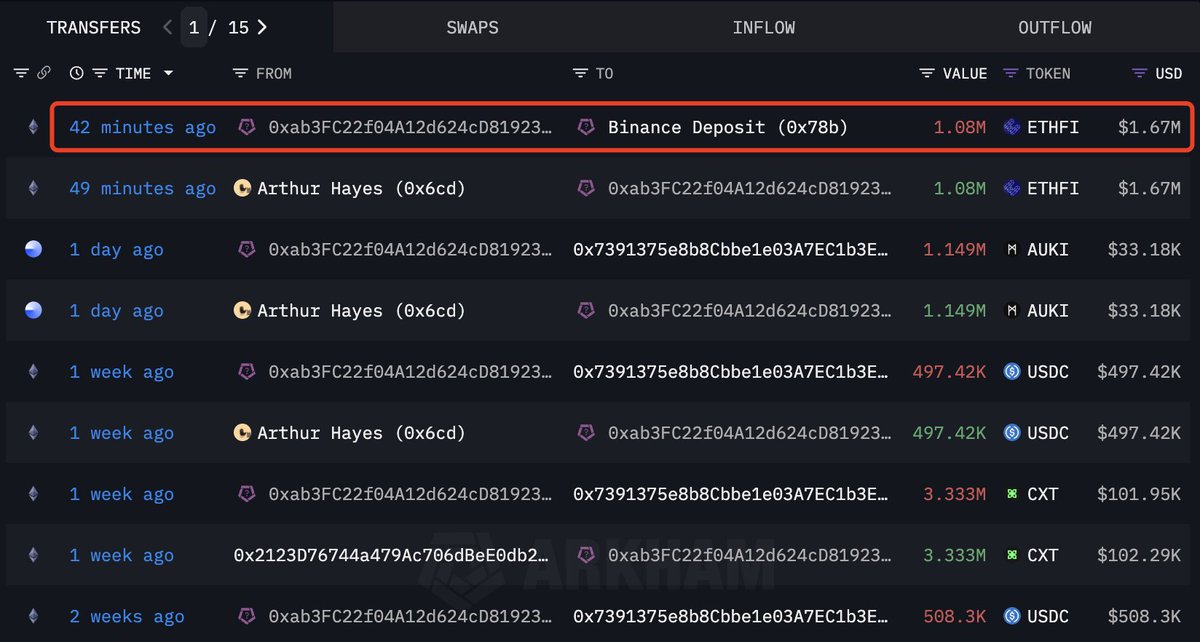Toggle the TIME sort arrow
The image size is (1200, 642).
coord(168,73)
